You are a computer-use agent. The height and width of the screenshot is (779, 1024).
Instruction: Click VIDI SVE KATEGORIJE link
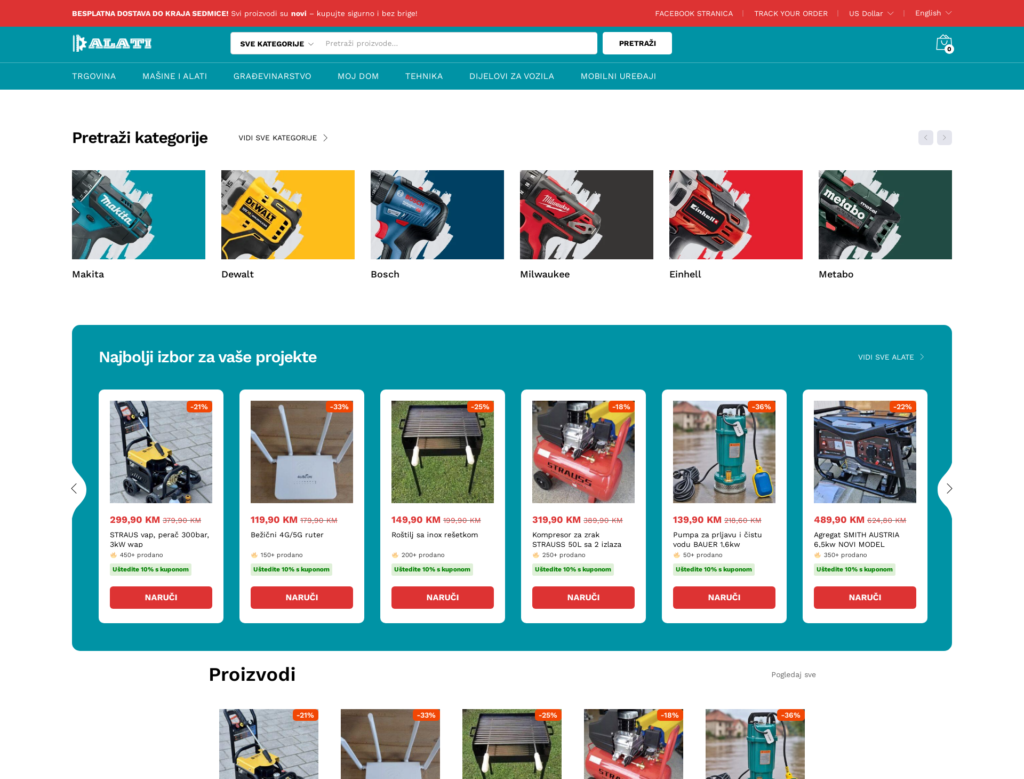click(283, 138)
